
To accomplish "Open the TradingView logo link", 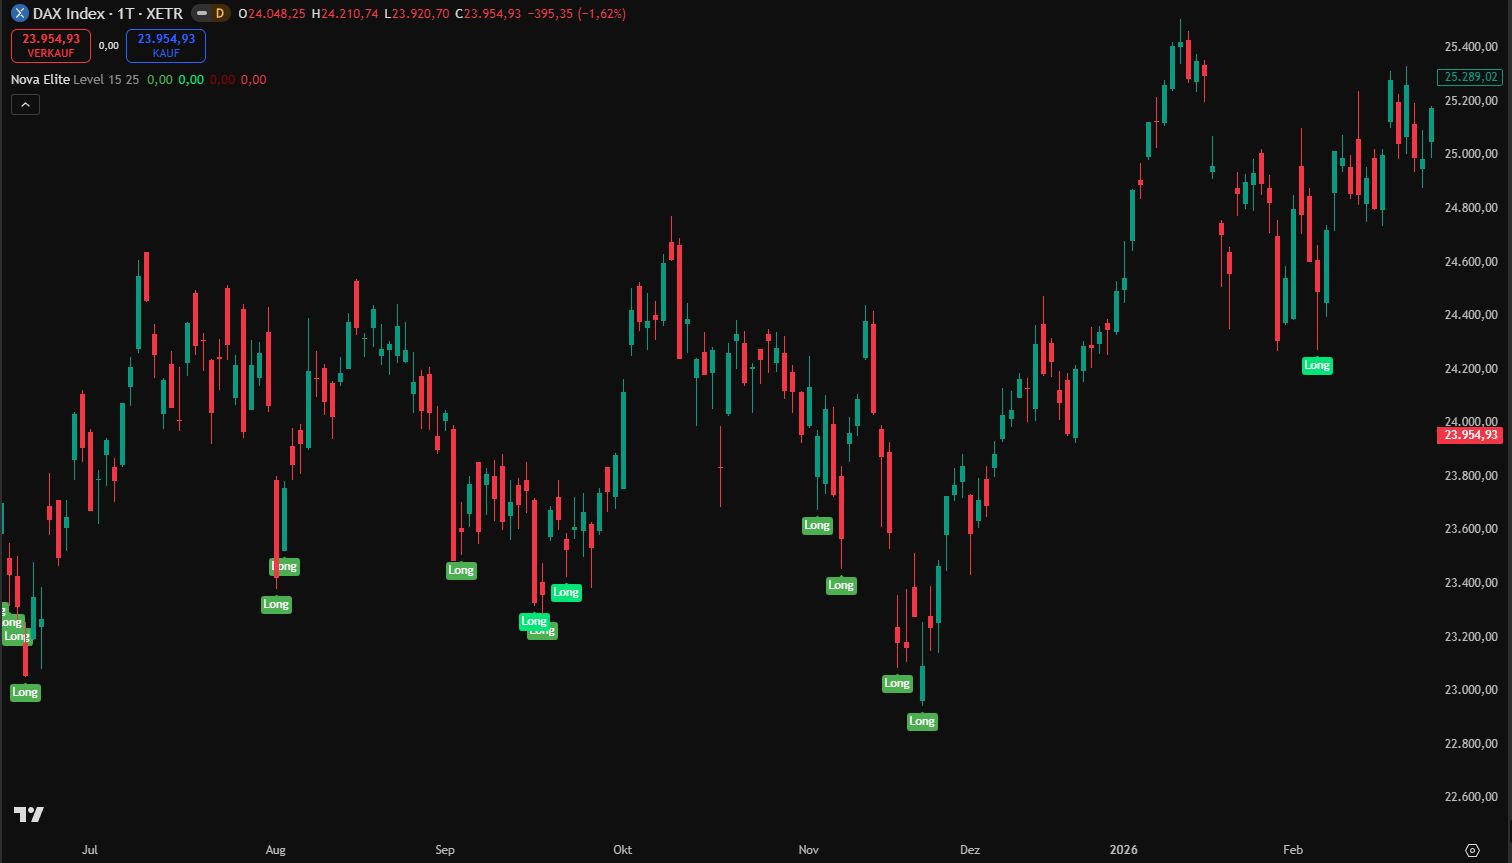I will (x=29, y=814).
